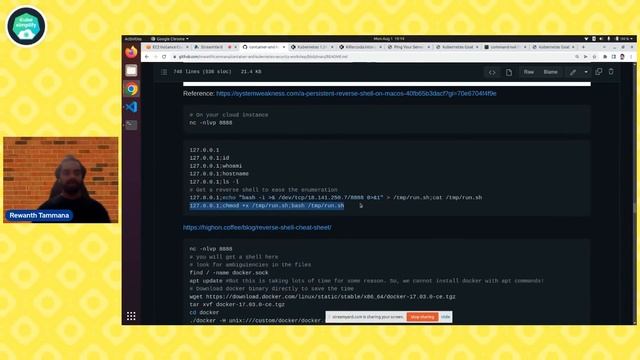The image size is (640, 360).
Task: Click the highlighted chmod +x /tmp/run.sh line
Action: [267, 206]
